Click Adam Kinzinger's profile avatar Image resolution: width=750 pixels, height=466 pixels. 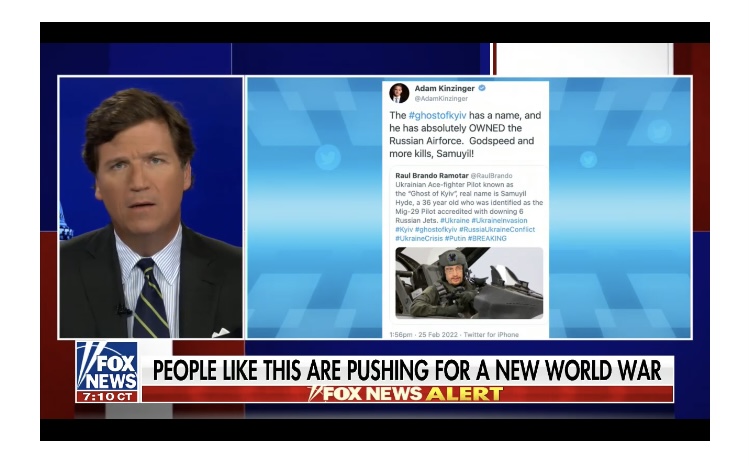click(x=399, y=93)
